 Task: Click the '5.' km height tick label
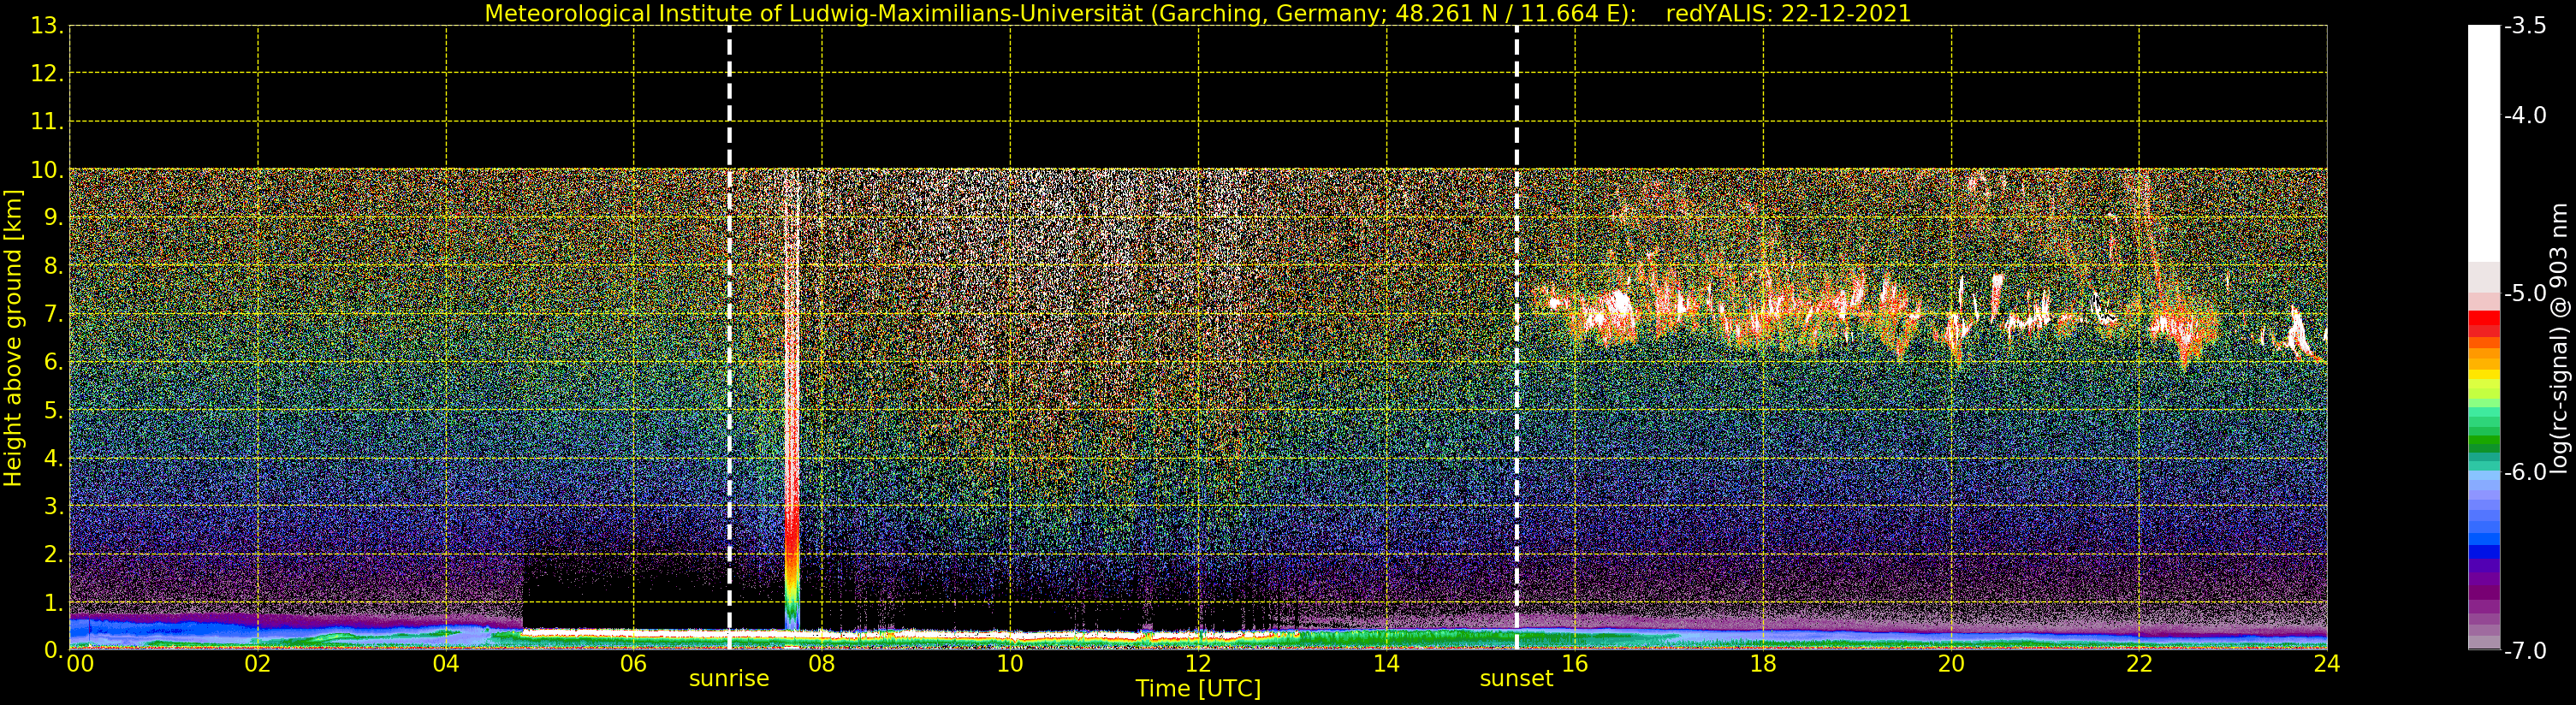[x=54, y=410]
